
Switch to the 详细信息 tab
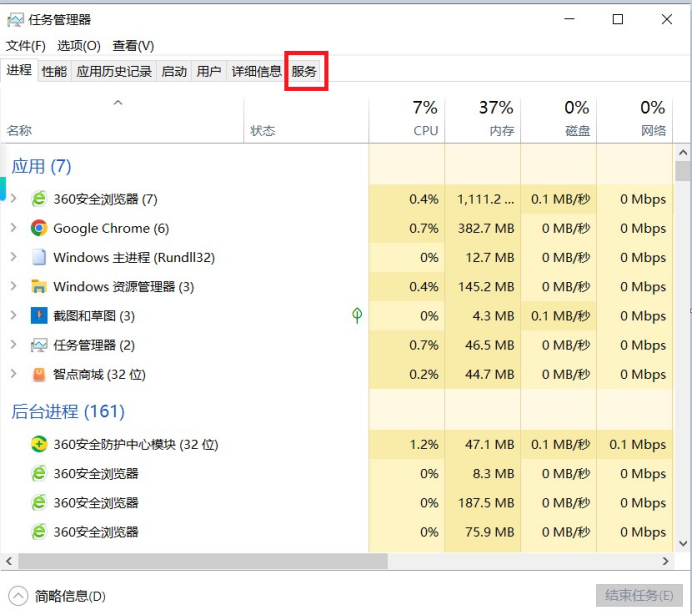[256, 71]
